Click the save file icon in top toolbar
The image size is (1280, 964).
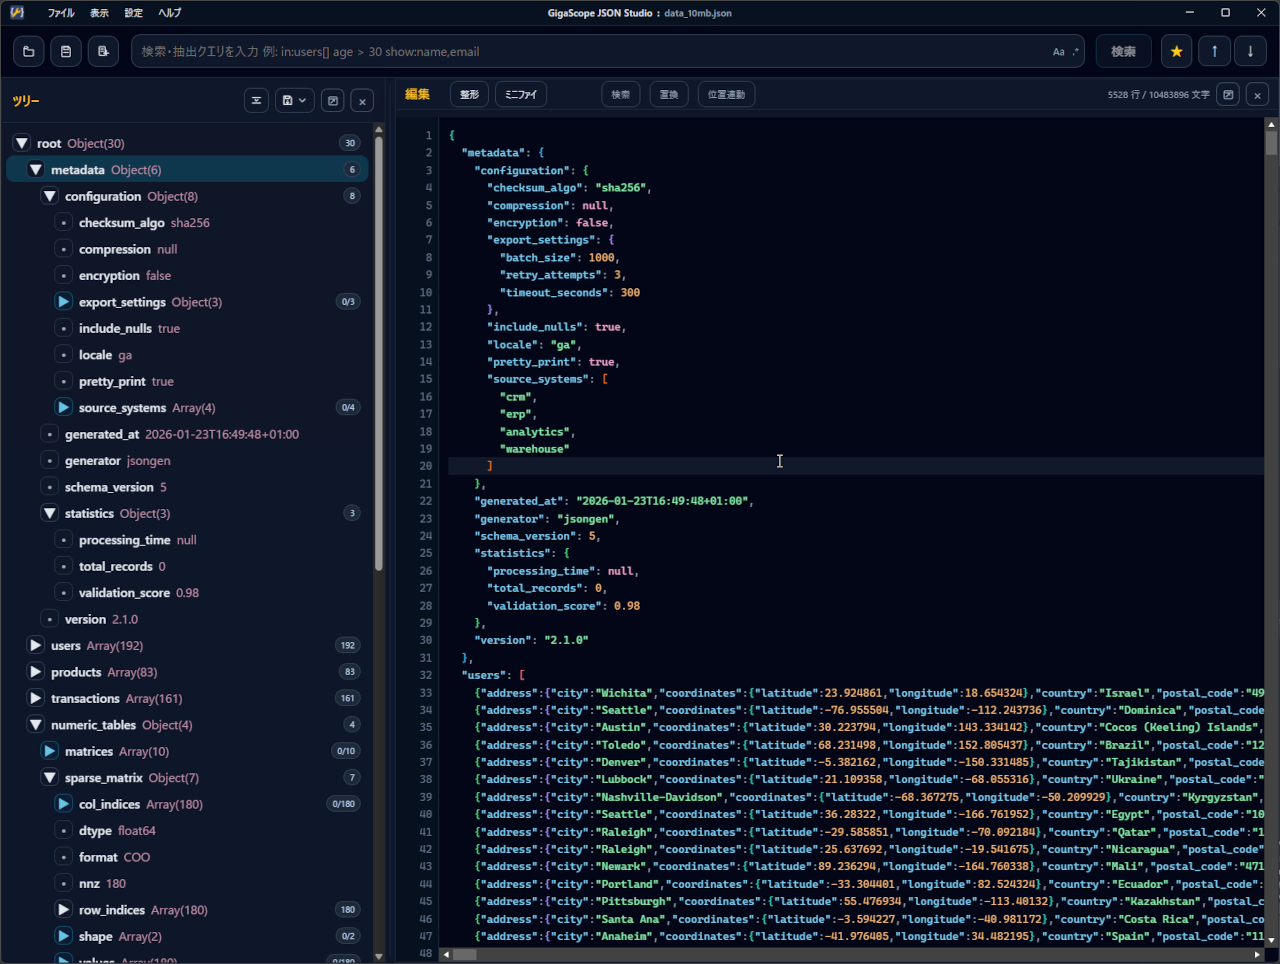tap(66, 51)
